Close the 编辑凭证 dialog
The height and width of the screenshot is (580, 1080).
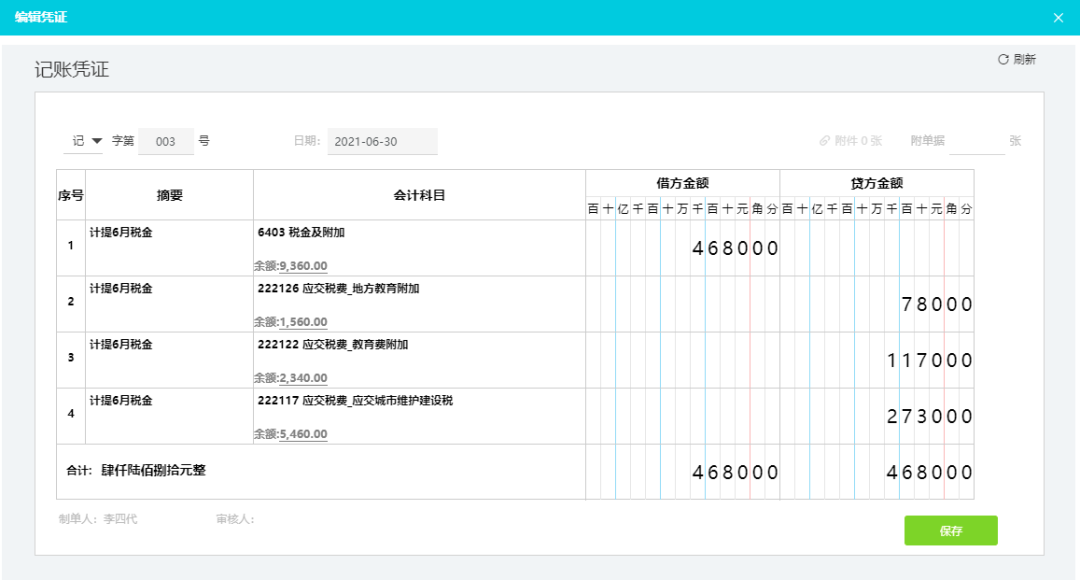click(x=1058, y=17)
